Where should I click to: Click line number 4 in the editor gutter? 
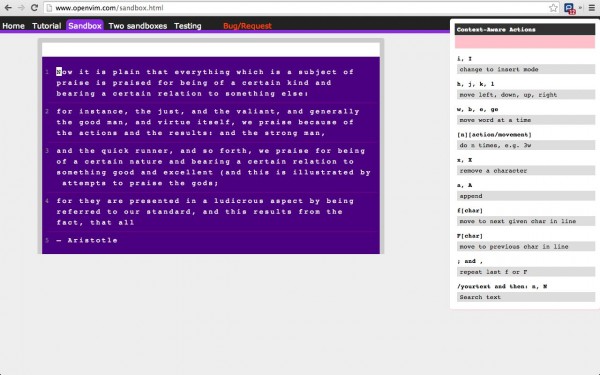pyautogui.click(x=47, y=201)
